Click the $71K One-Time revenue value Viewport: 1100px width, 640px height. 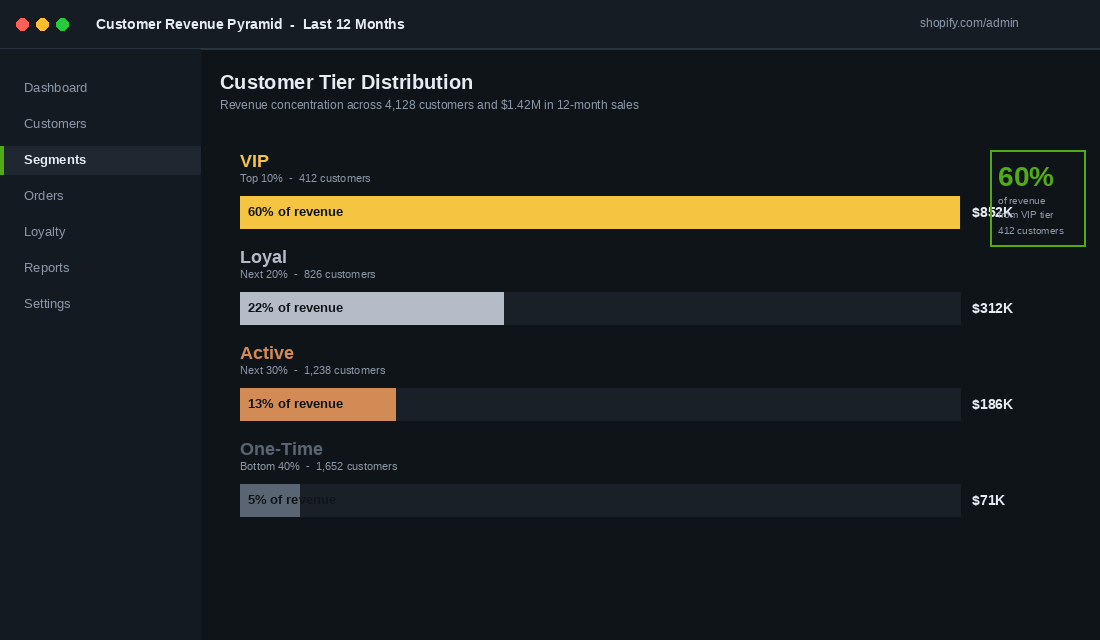(988, 500)
